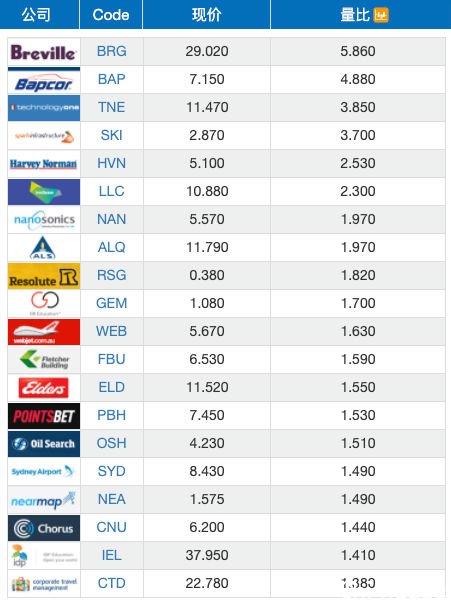
Task: Select the Chorus logo
Action: [x=44, y=528]
